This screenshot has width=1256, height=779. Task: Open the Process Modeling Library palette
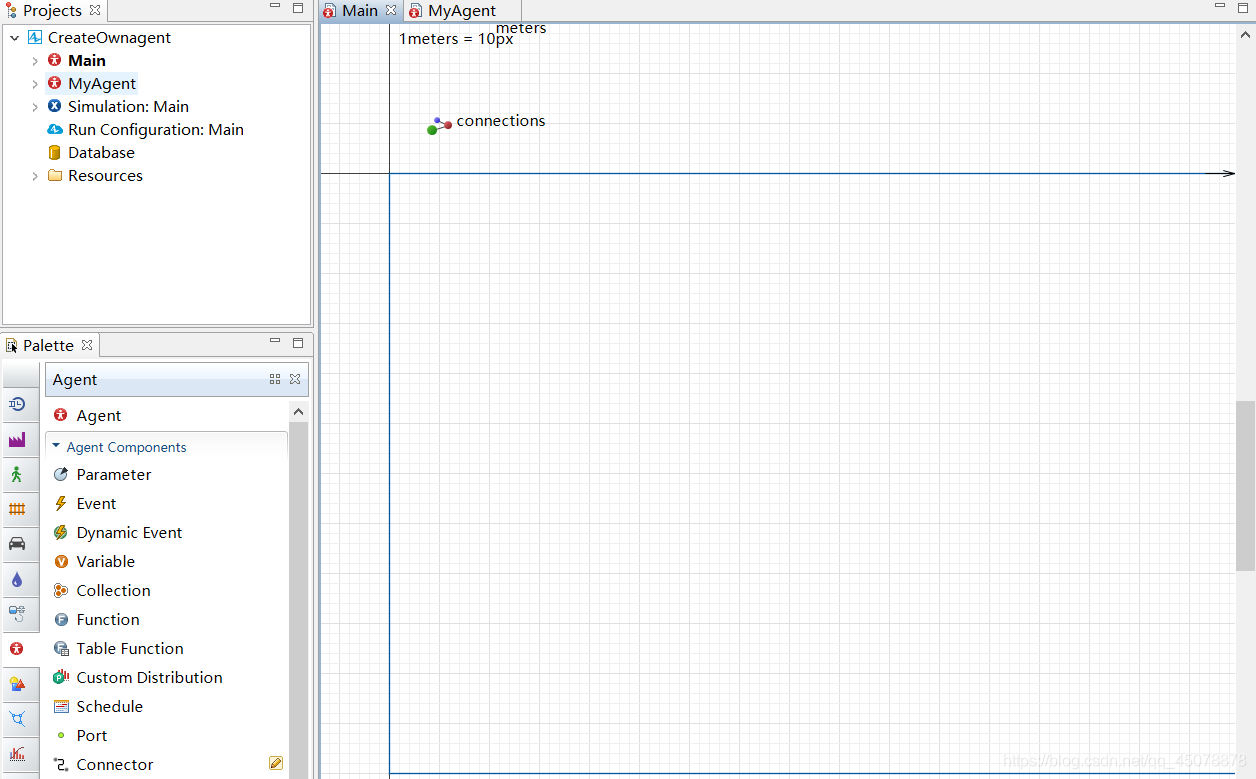[17, 404]
